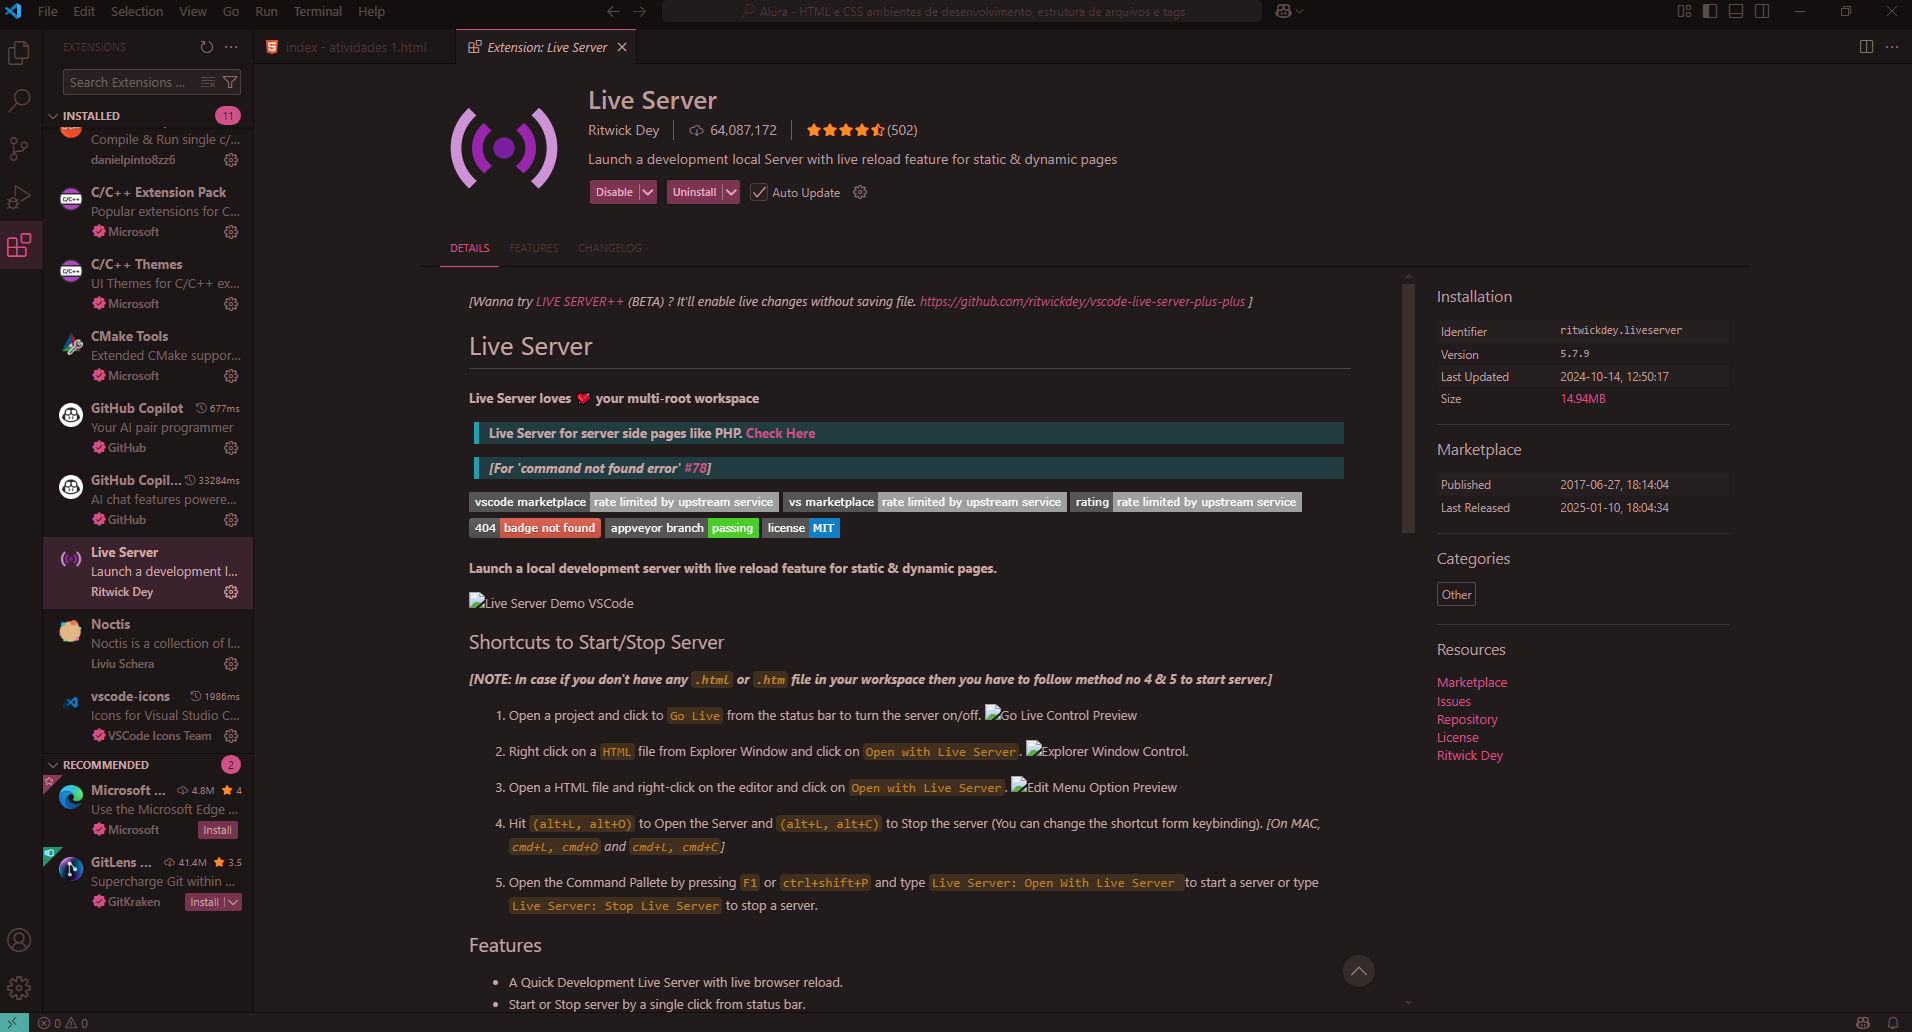Open editor more actions ellipsis
This screenshot has width=1912, height=1032.
[x=1892, y=47]
